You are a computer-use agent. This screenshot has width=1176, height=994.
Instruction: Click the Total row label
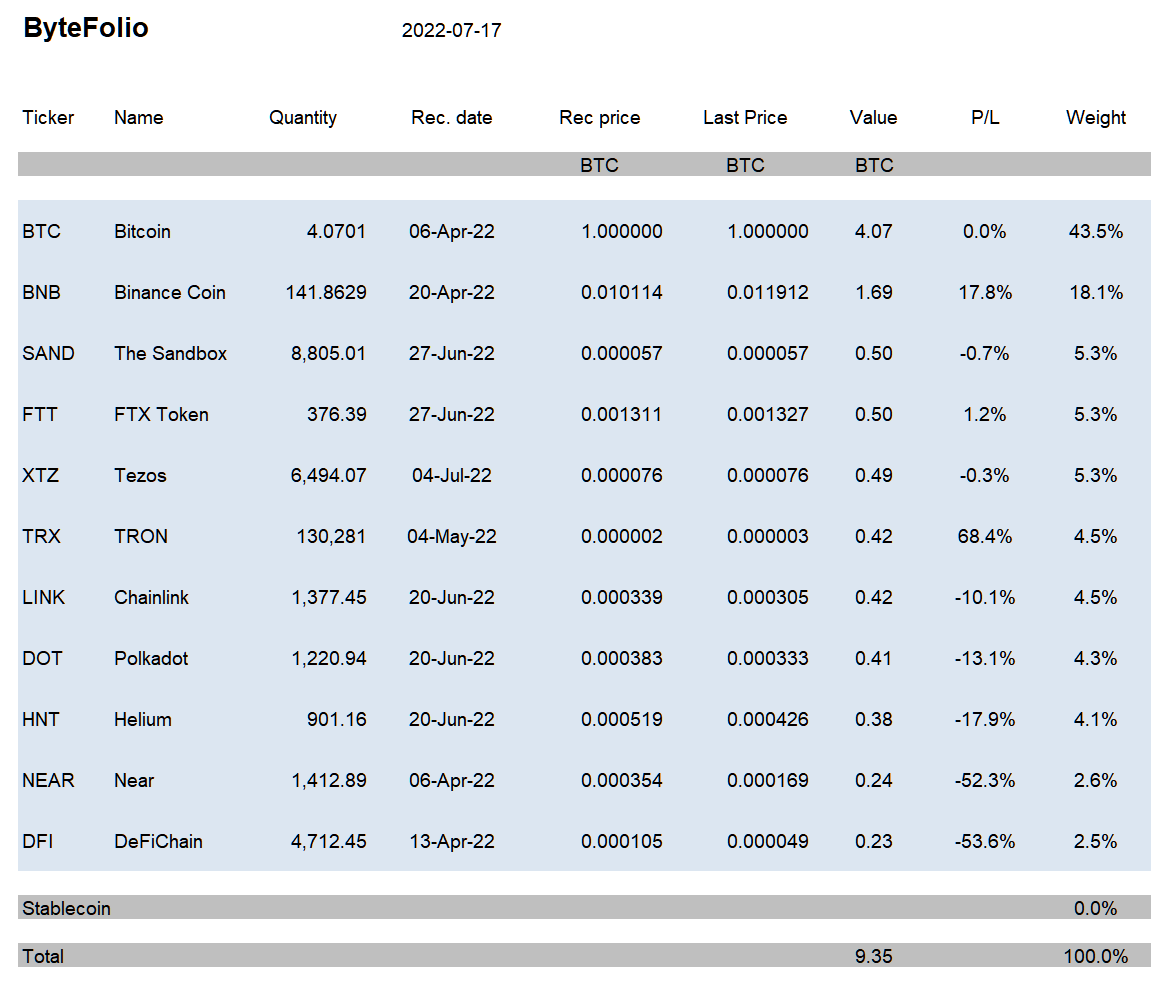[x=43, y=956]
